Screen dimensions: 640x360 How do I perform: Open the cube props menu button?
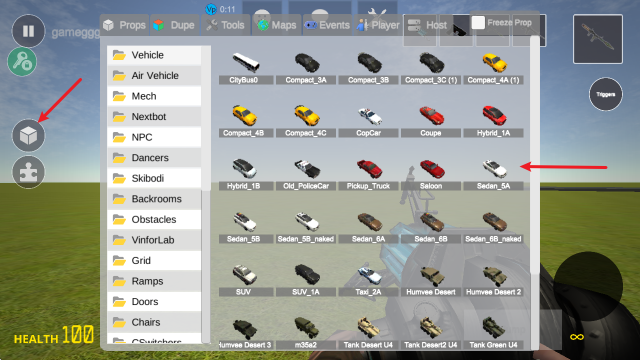click(28, 136)
